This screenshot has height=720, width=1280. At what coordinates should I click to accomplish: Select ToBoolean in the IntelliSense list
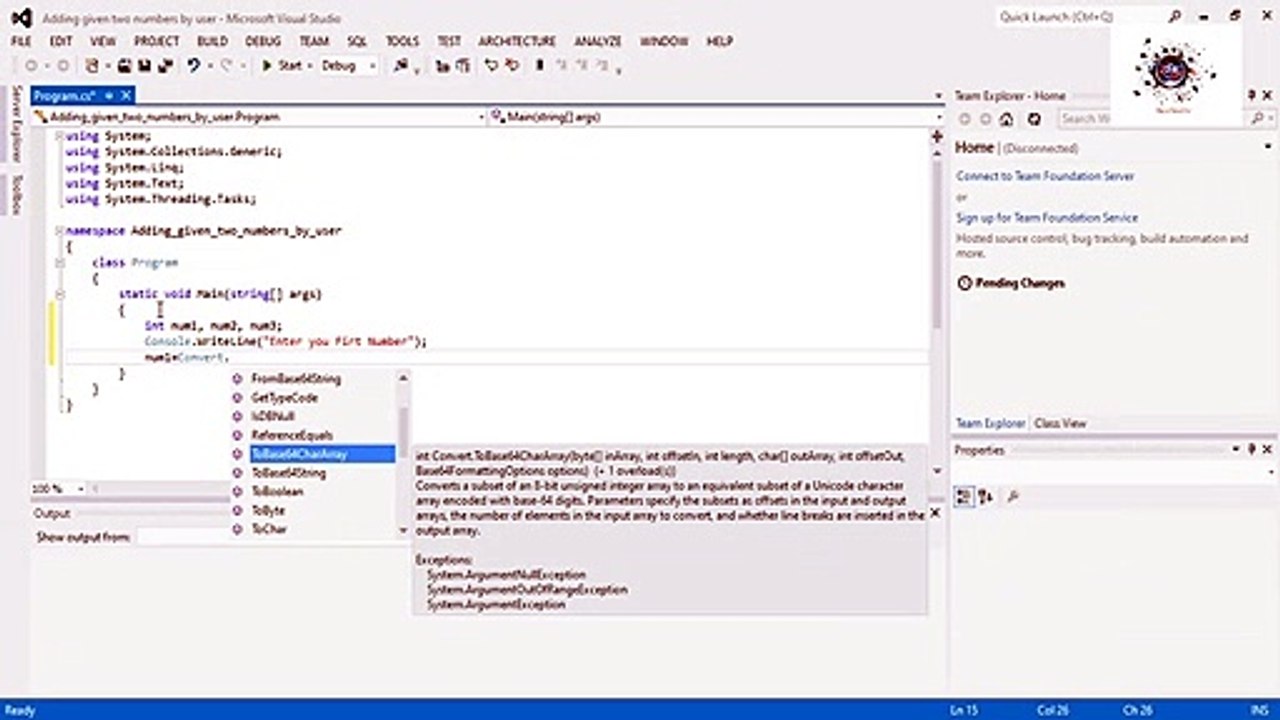click(277, 492)
